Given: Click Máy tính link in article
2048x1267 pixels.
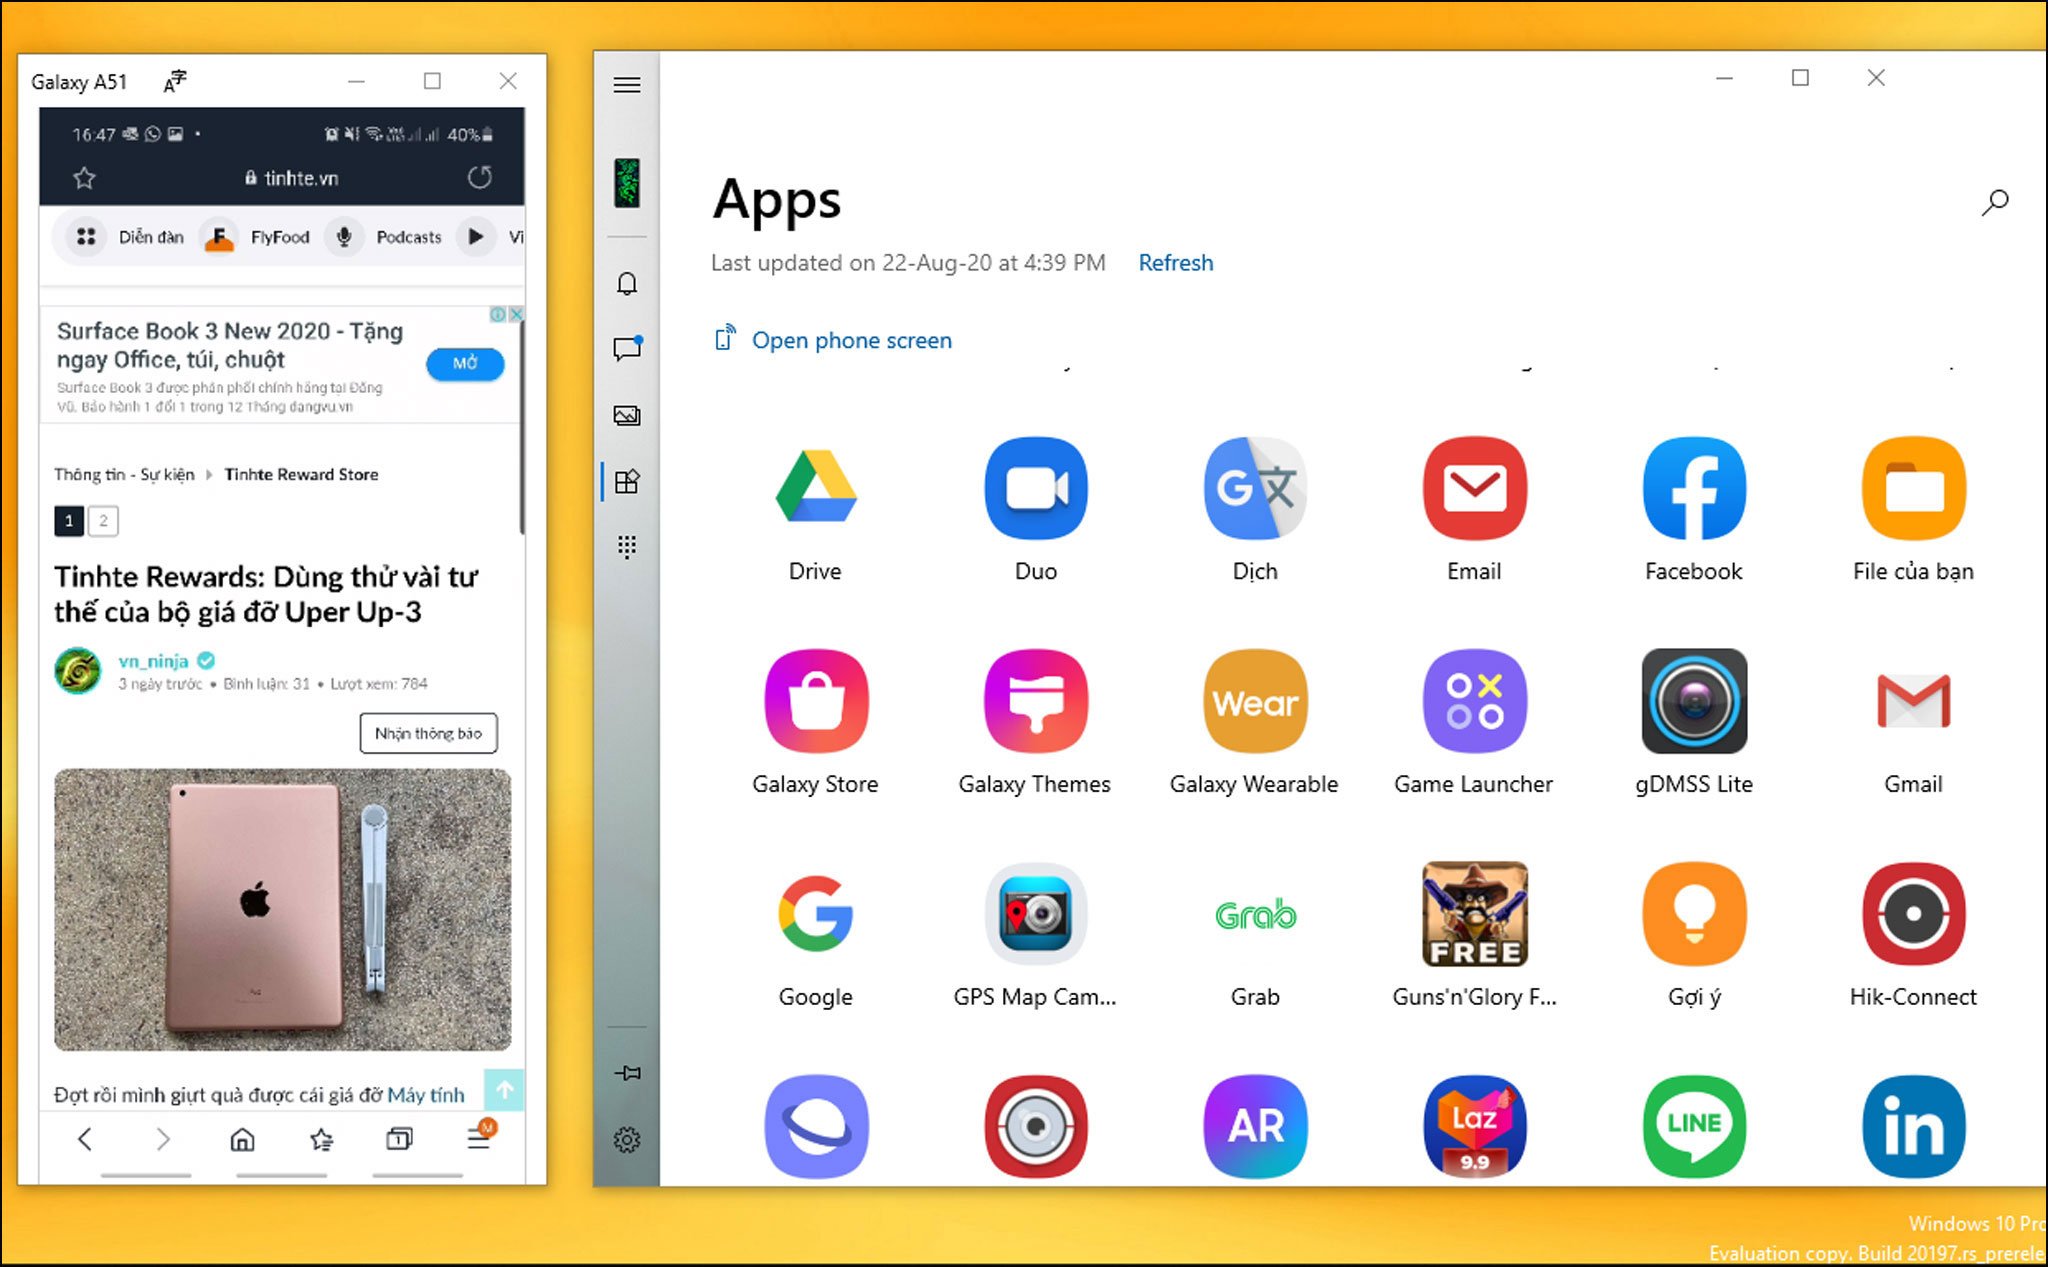Looking at the screenshot, I should (x=426, y=1095).
